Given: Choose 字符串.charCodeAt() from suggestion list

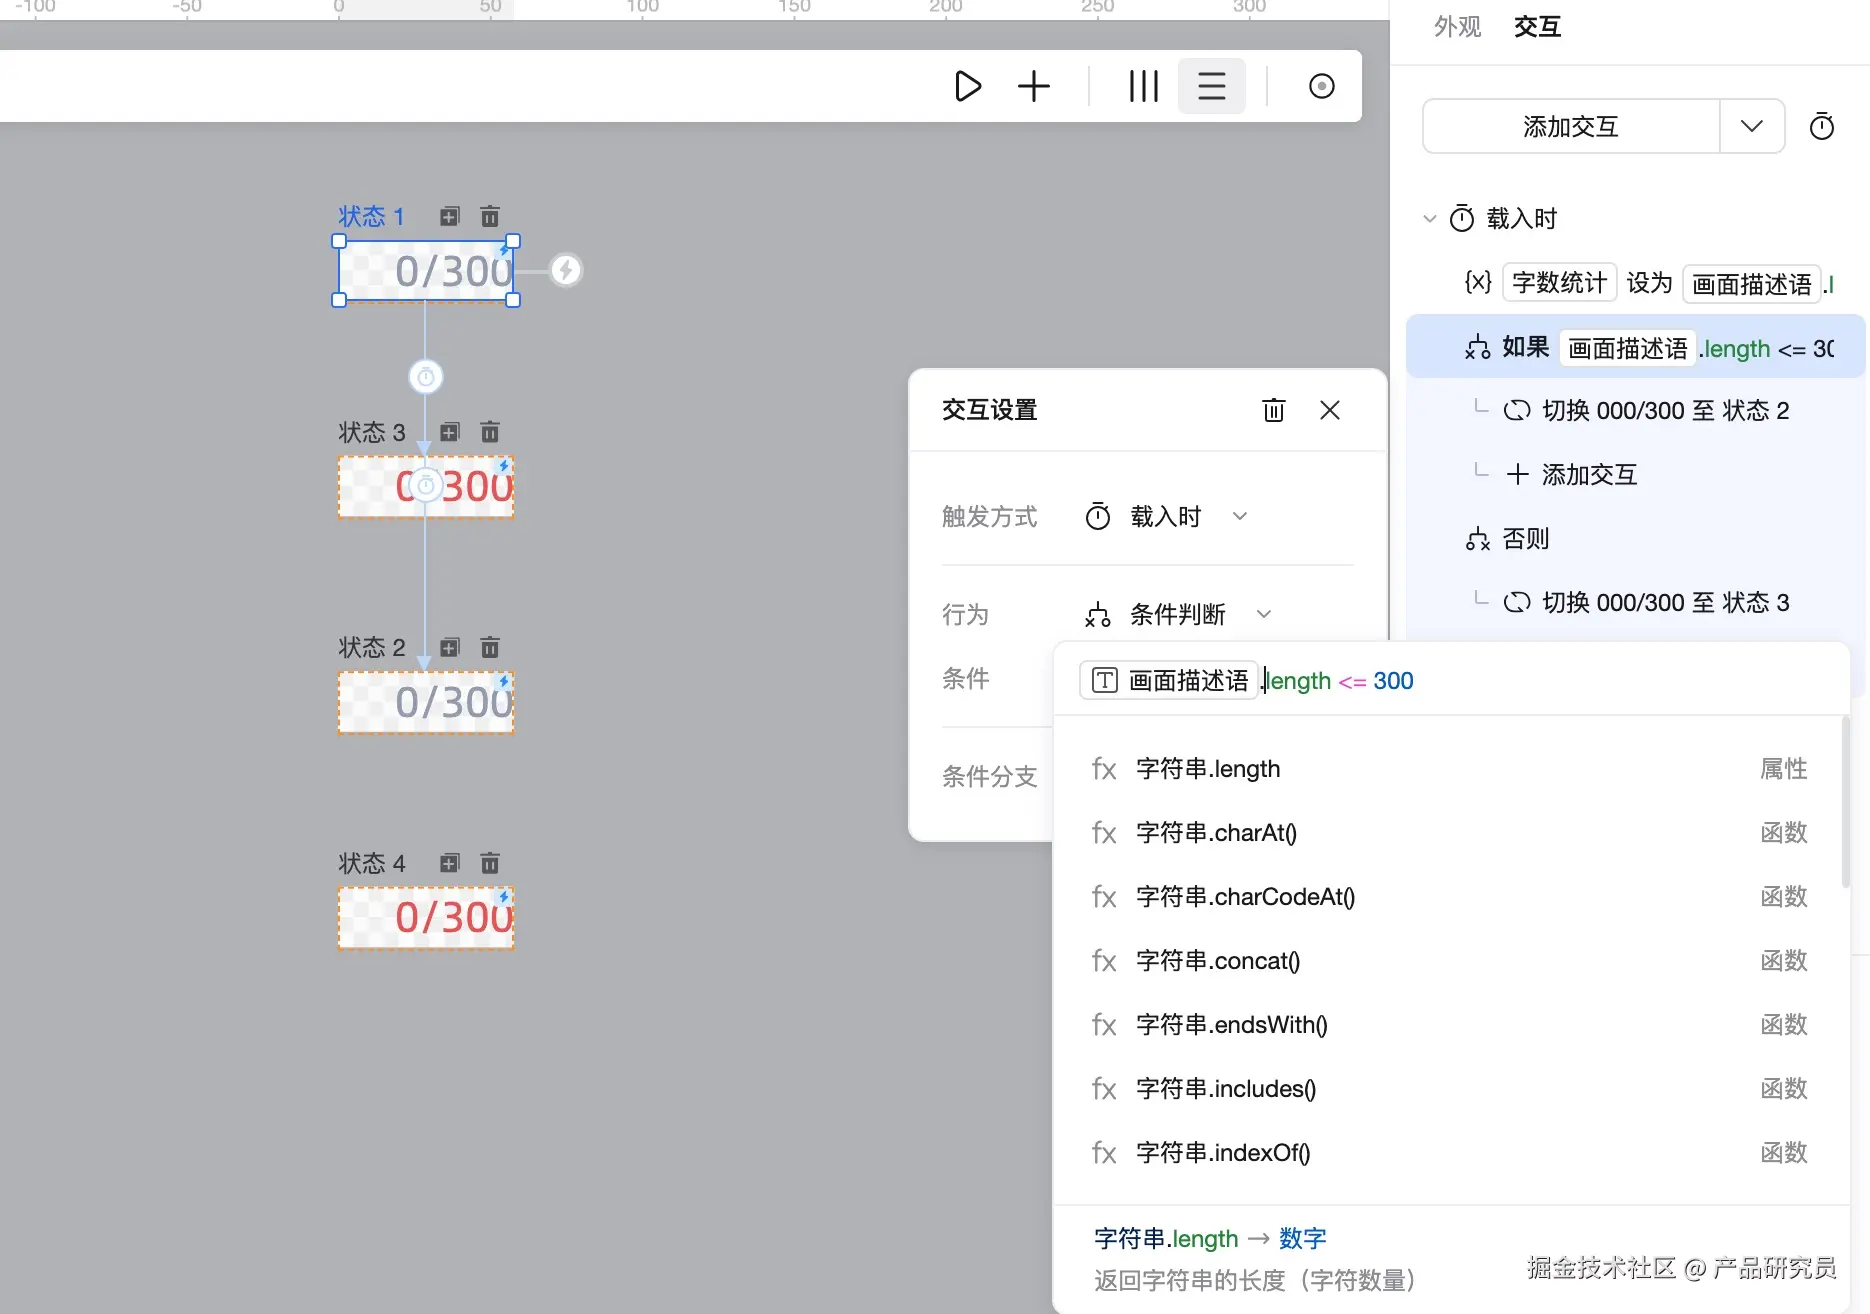Looking at the screenshot, I should point(1450,897).
